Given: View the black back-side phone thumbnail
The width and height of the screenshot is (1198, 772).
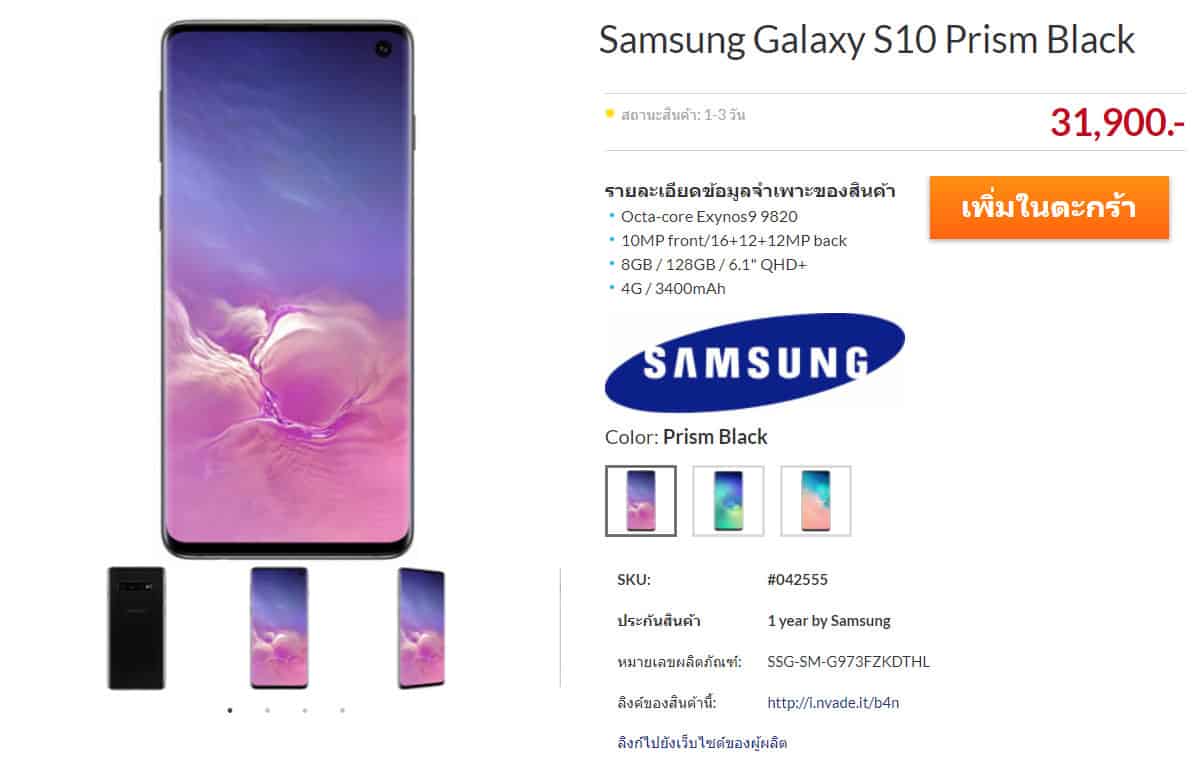Looking at the screenshot, I should (136, 628).
